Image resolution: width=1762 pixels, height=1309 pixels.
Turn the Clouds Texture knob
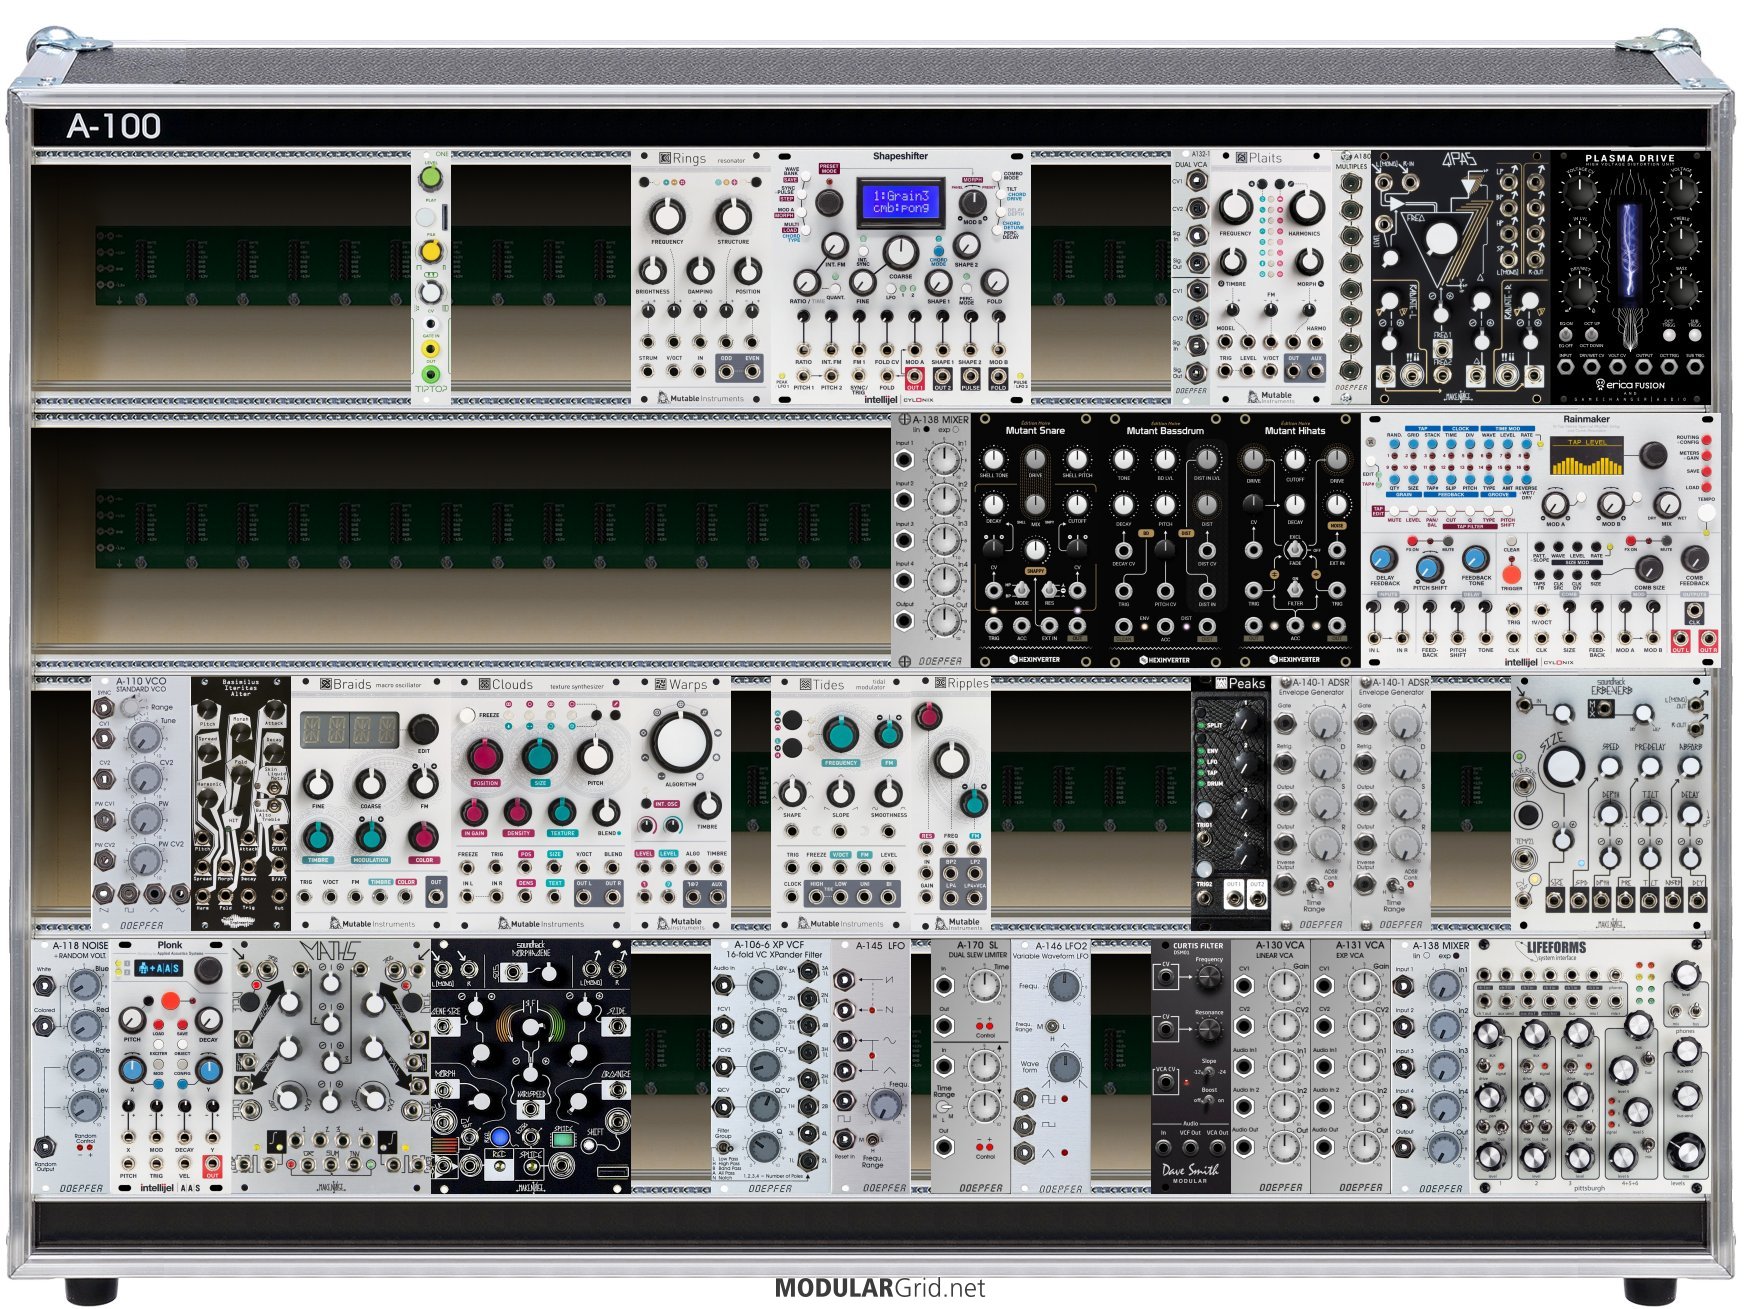click(562, 812)
